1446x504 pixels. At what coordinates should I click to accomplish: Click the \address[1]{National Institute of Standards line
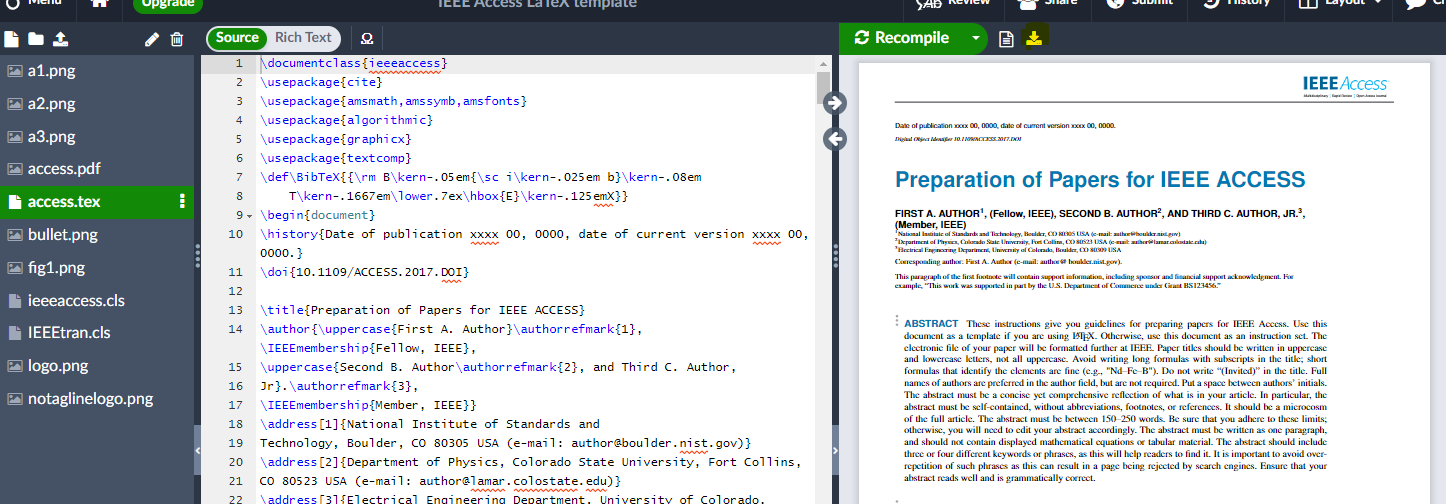[x=430, y=424]
